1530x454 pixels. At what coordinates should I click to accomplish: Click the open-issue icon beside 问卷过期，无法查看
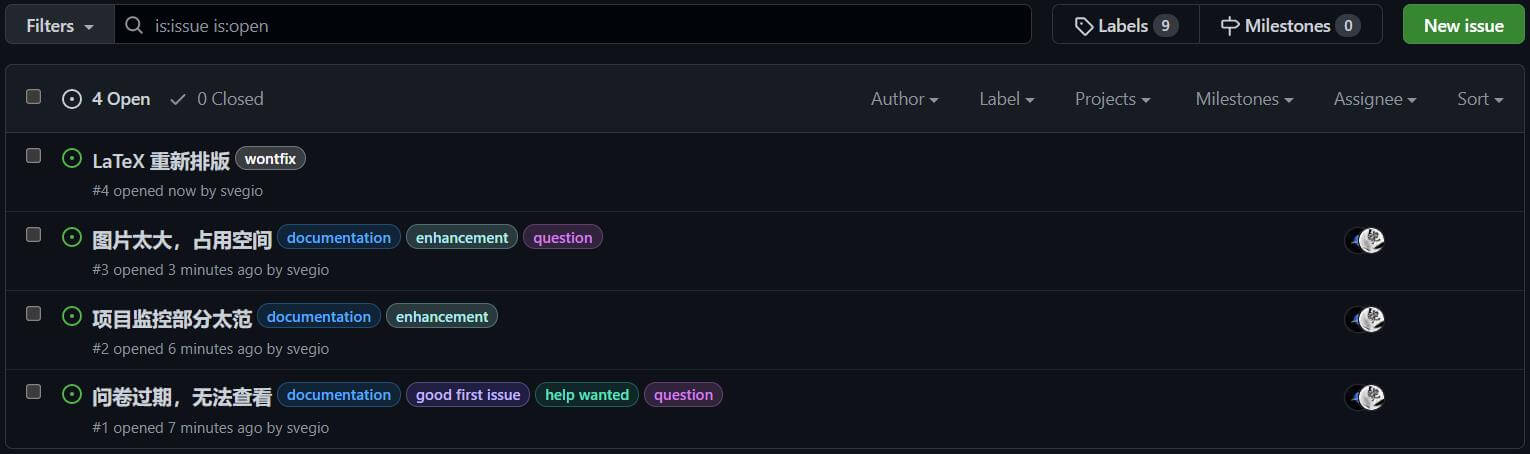(71, 394)
